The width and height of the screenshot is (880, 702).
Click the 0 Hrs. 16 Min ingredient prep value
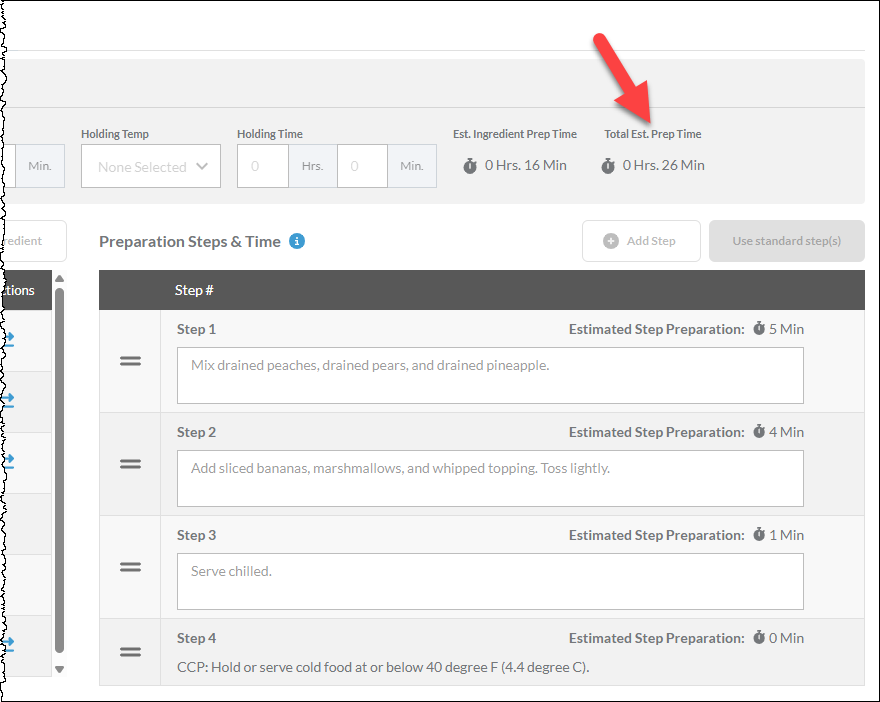(x=526, y=166)
